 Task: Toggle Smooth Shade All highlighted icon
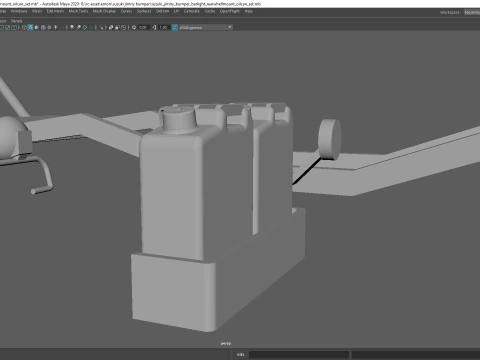click(x=30, y=27)
